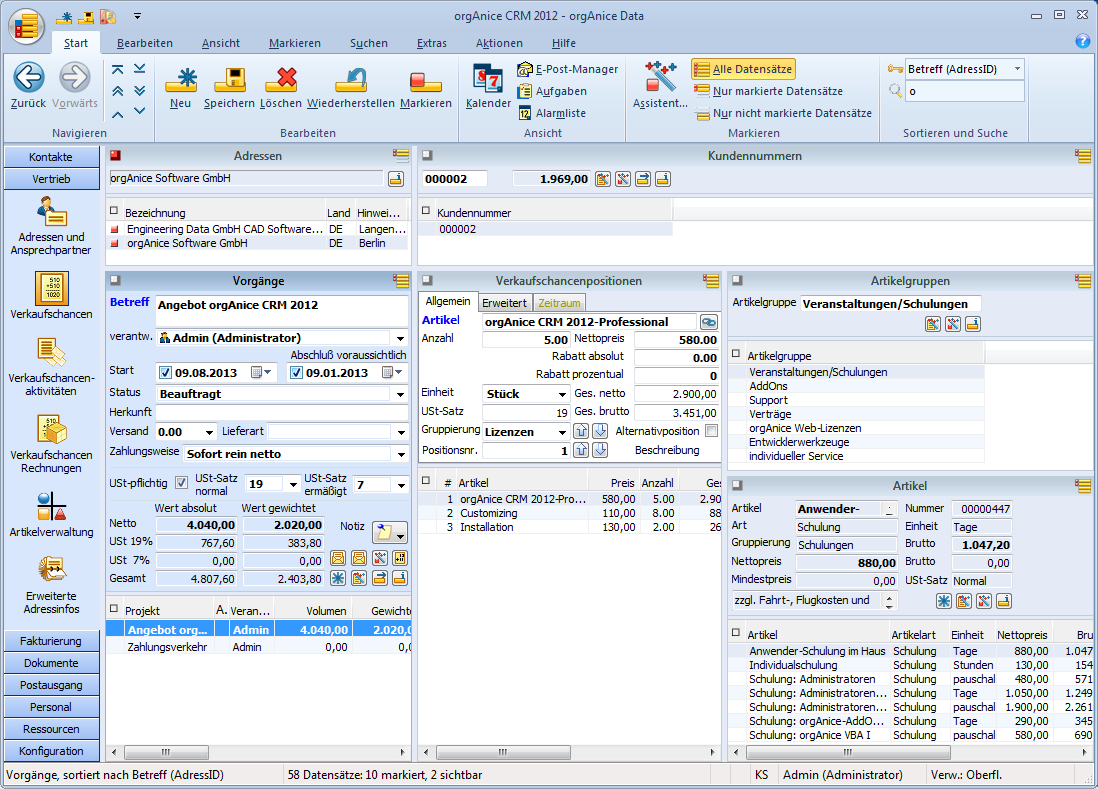Click the Anzahl field showing 5.00
Screen dimensions: 1098x789
[x=526, y=340]
